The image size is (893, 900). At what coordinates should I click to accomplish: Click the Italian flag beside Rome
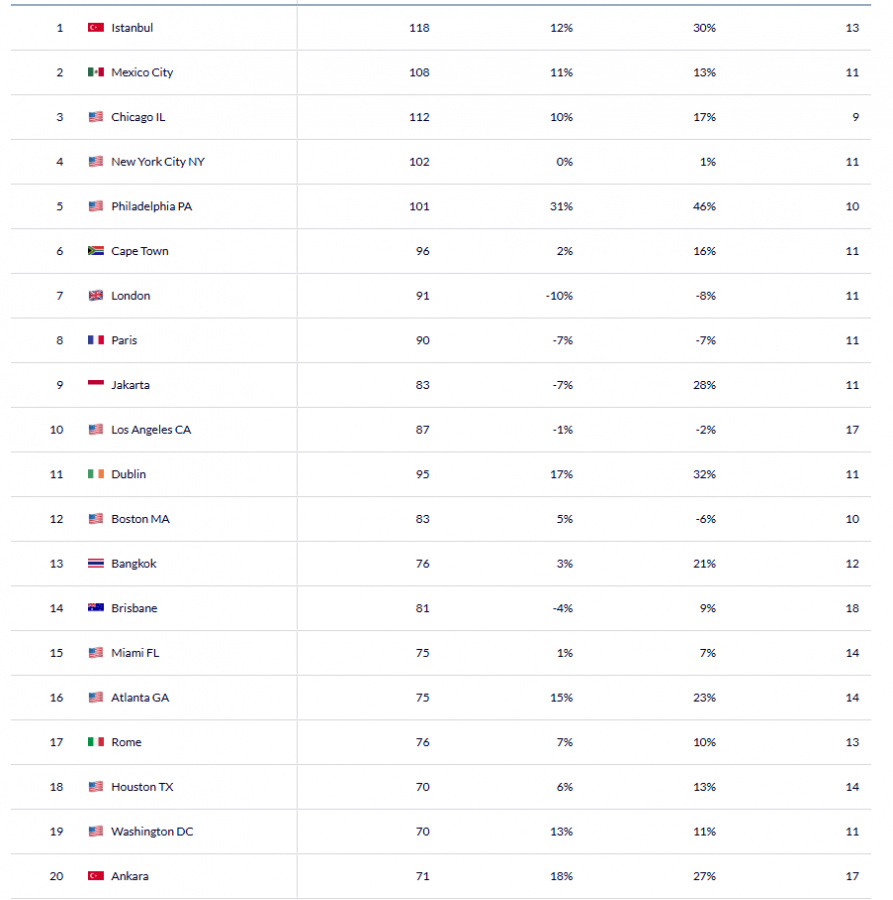click(96, 742)
